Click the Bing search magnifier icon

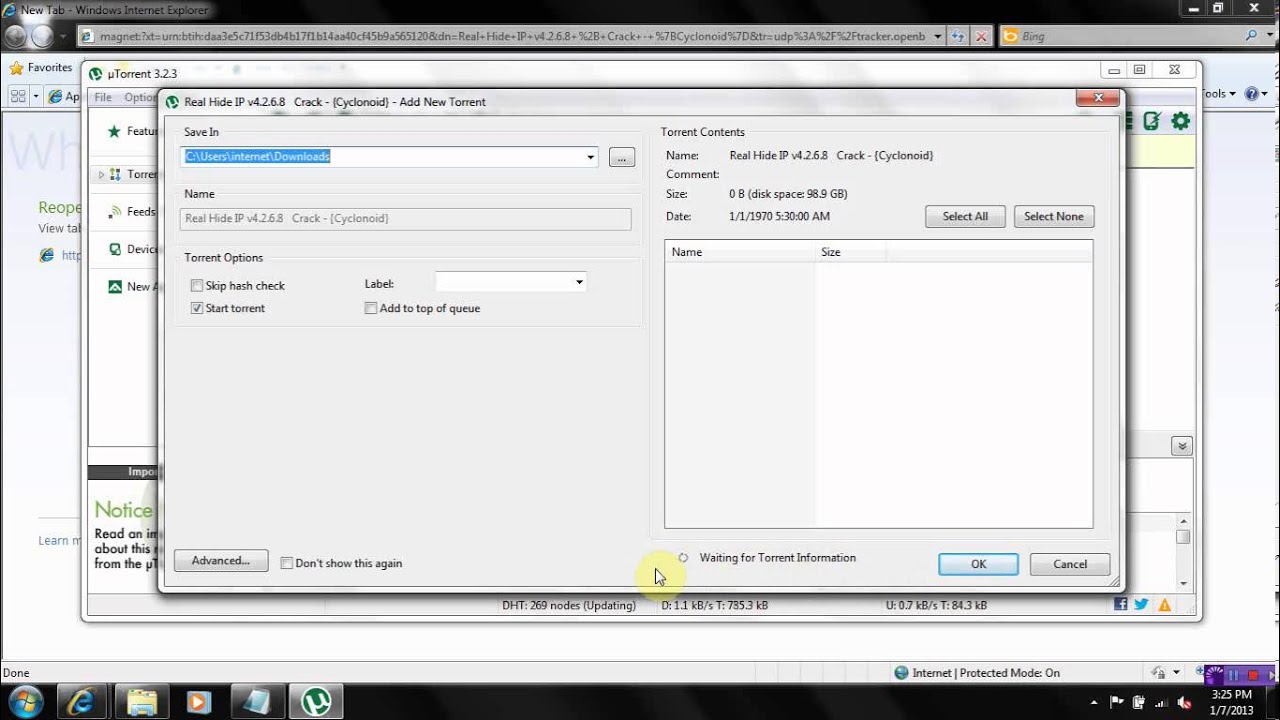tap(1252, 36)
